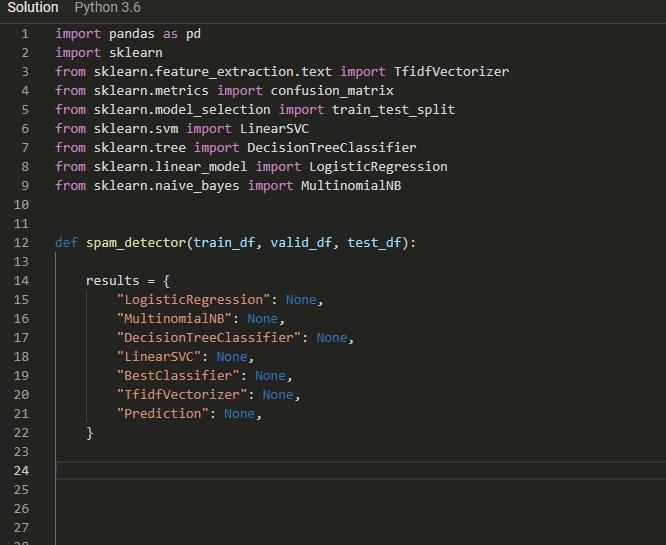Click the "LinearSVC" dictionary key string
Viewport: 666px width, 545px height.
[159, 356]
